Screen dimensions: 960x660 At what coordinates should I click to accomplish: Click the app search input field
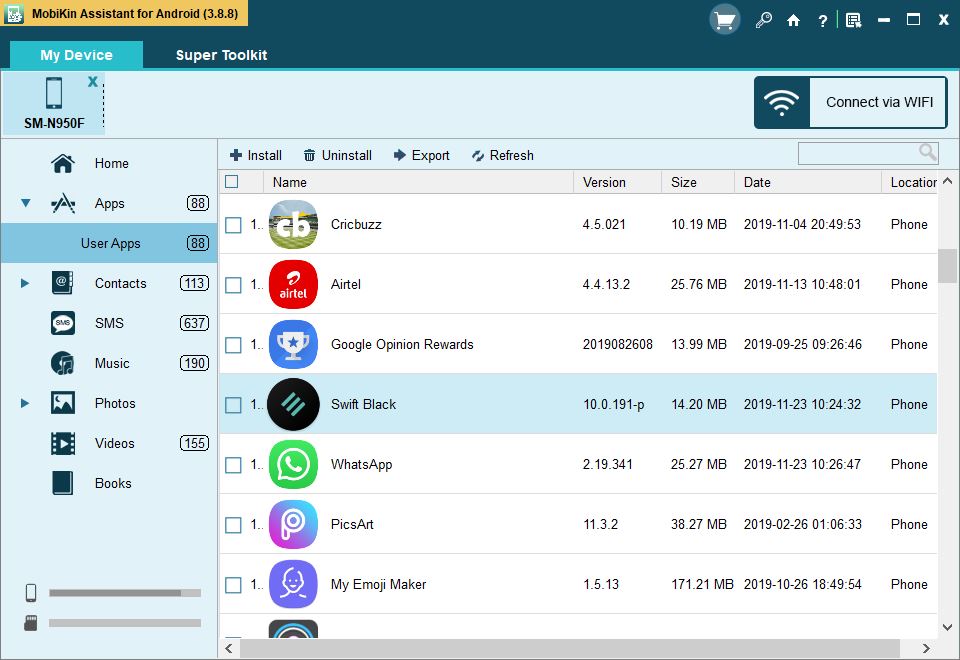click(868, 153)
